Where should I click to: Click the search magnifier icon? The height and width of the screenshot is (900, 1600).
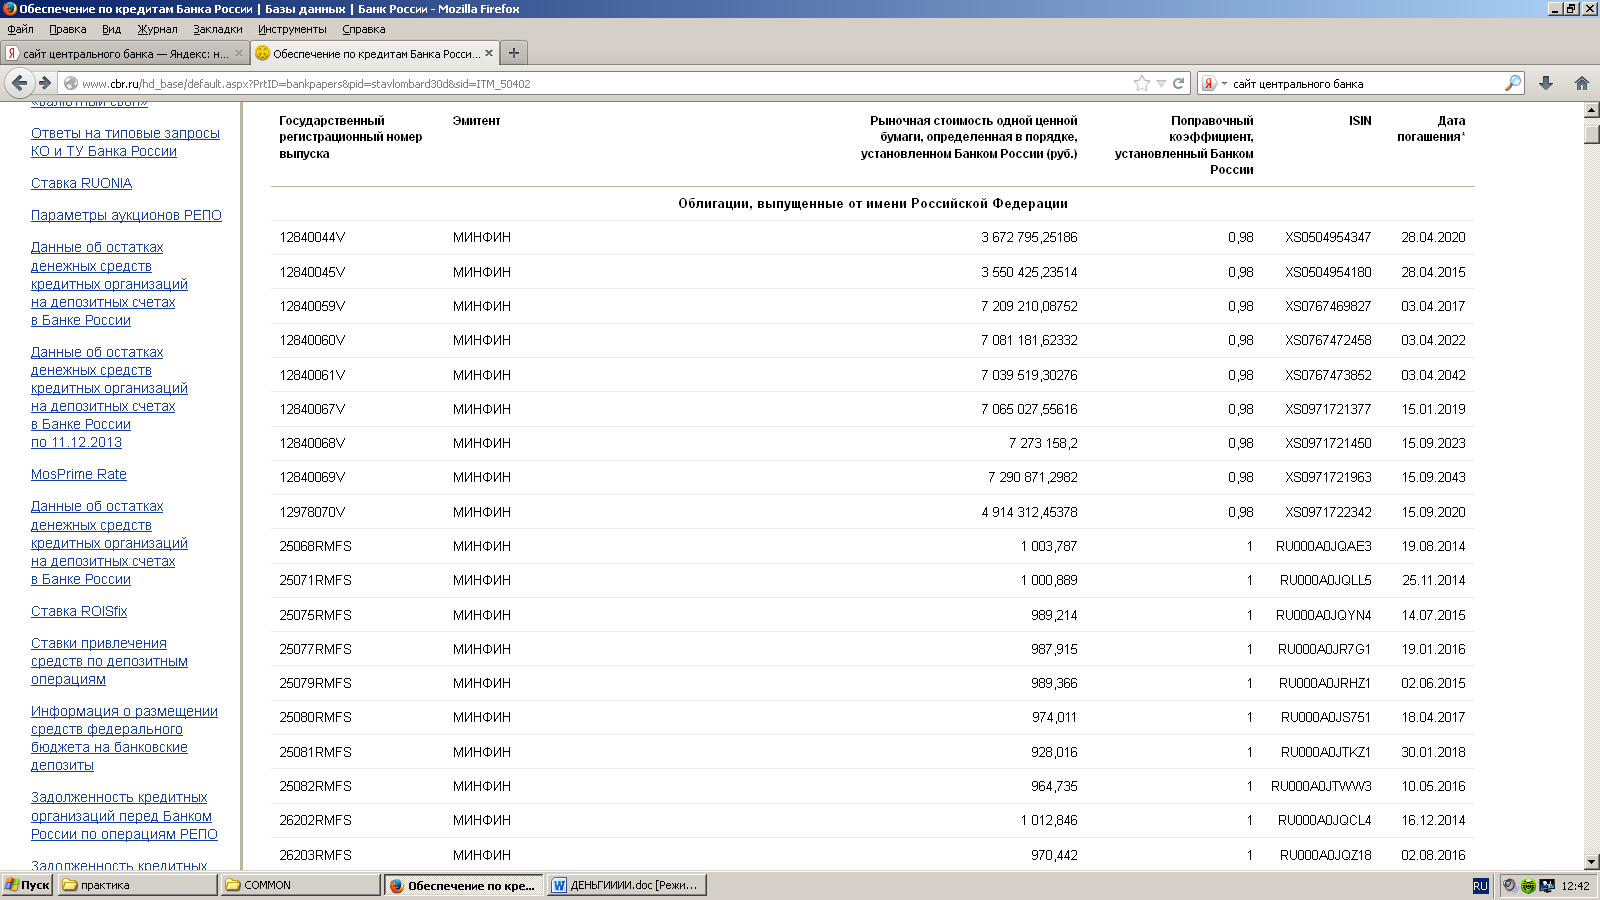tap(1512, 83)
